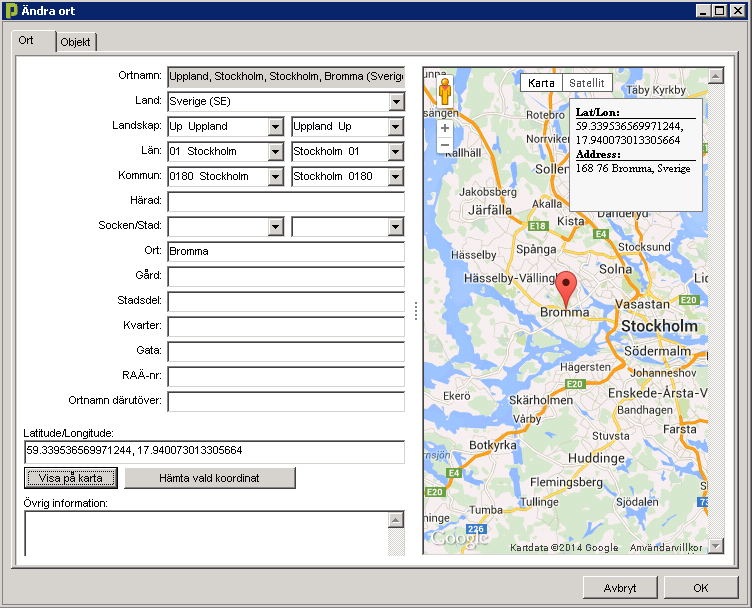This screenshot has height=608, width=752.
Task: Click Huddinge label on the map
Action: click(596, 458)
